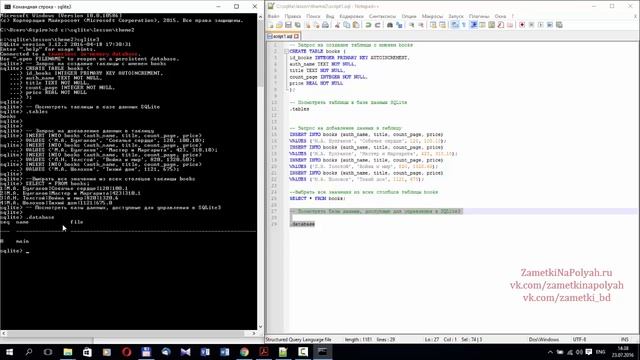Open the Файл menu
The image size is (640, 360).
pyautogui.click(x=273, y=16)
